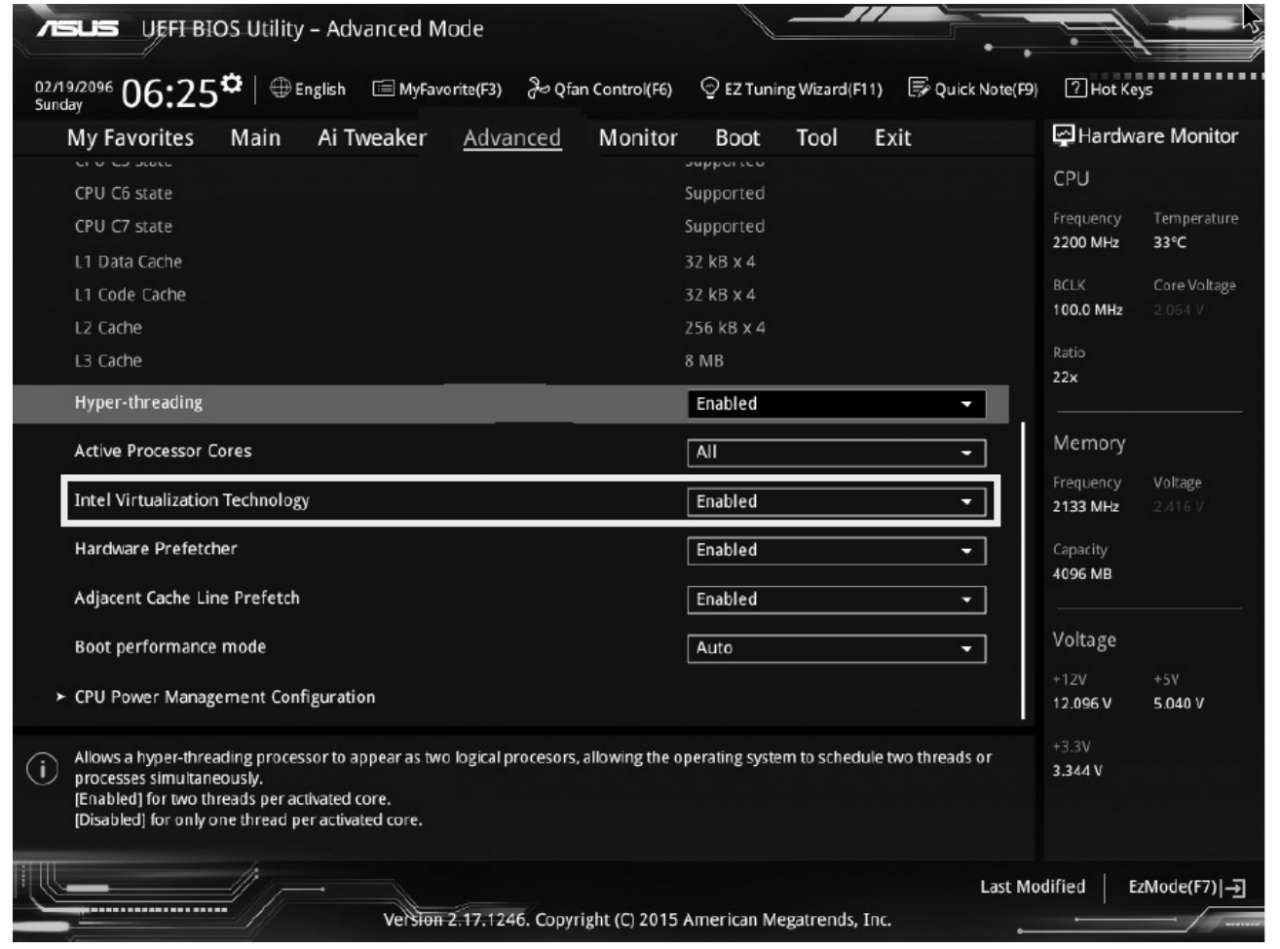Screen dimensions: 1280x949
Task: Click the MyFavorite list icon
Action: click(382, 89)
